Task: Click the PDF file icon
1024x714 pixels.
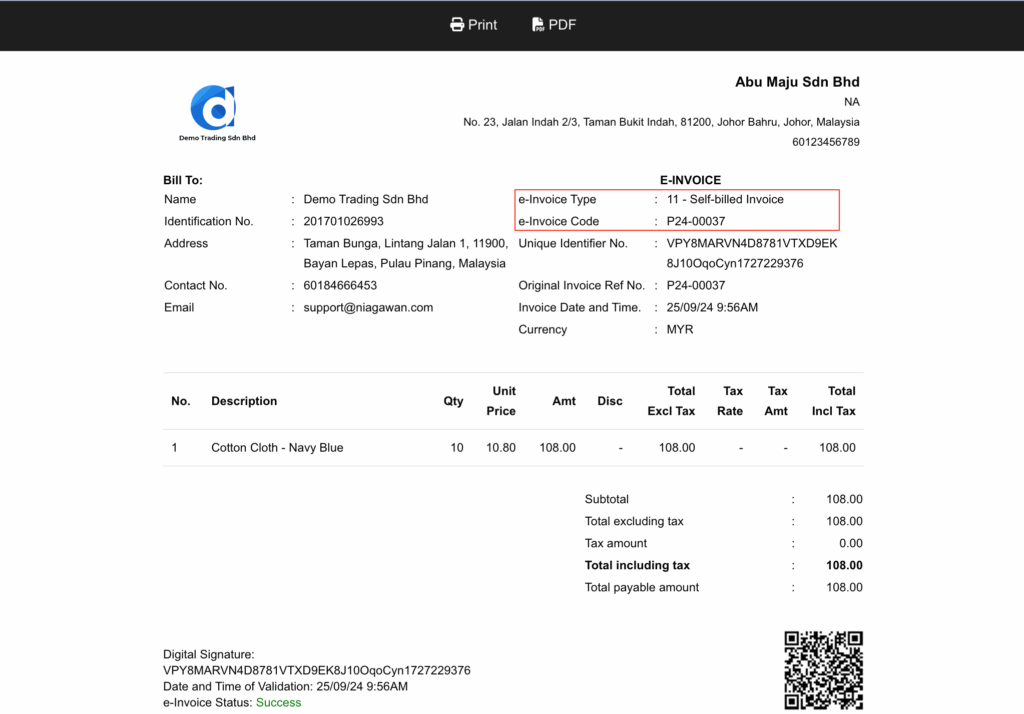Action: [537, 25]
